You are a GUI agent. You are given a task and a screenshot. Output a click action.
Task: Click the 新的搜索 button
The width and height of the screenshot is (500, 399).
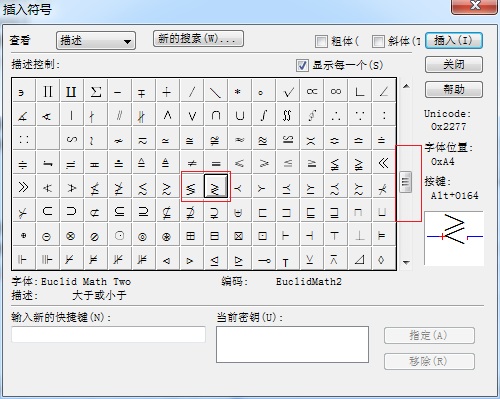click(x=198, y=39)
